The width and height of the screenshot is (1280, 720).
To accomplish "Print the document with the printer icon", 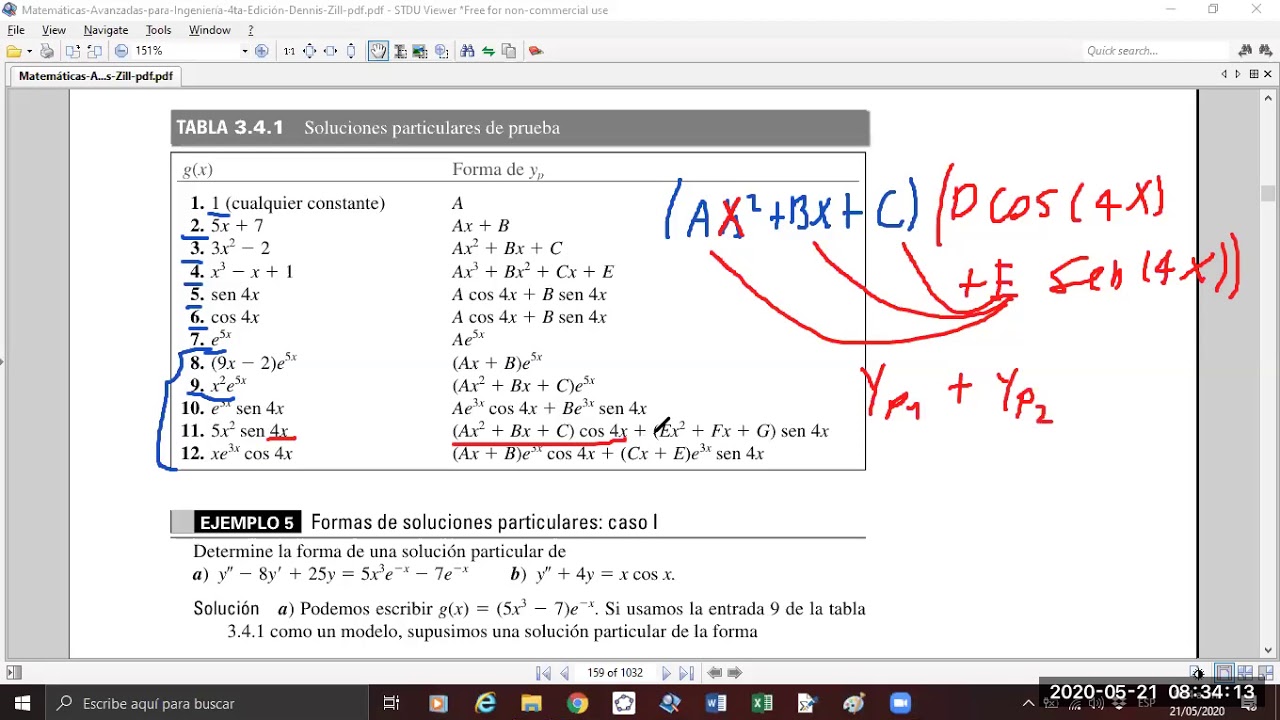I will (x=47, y=51).
